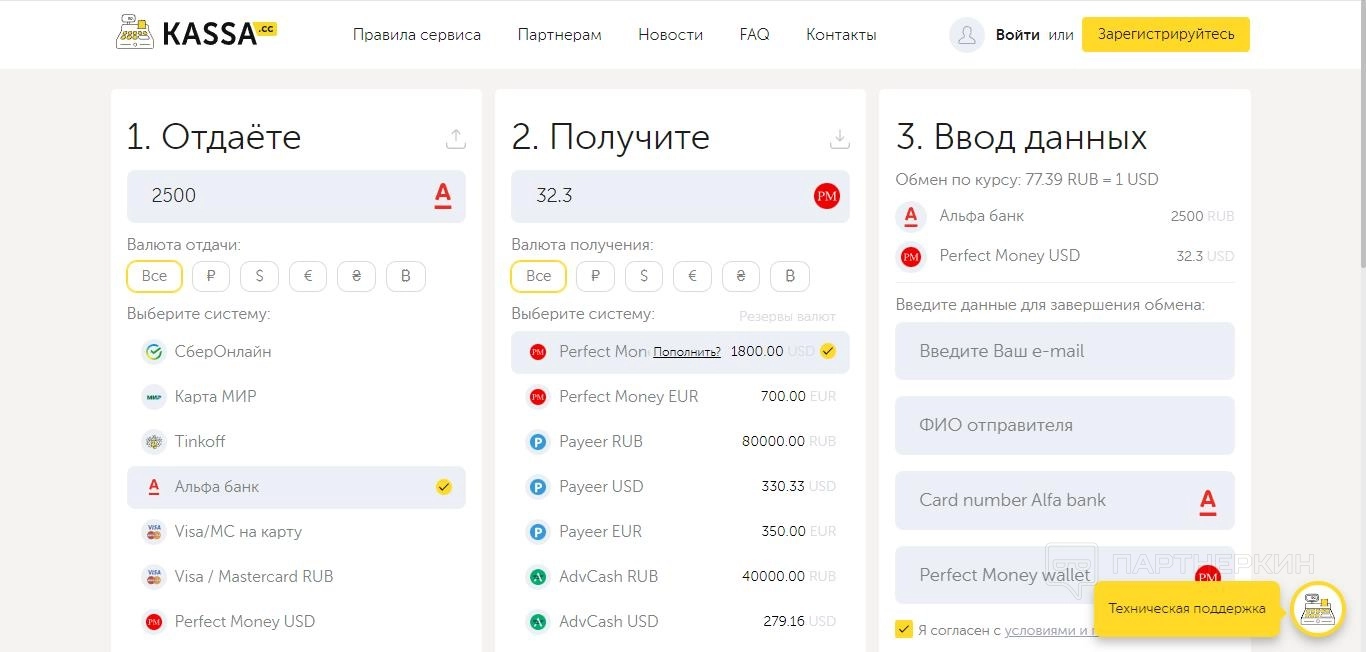This screenshot has width=1366, height=652.
Task: Click the Payeer RUB icon
Action: [538, 442]
